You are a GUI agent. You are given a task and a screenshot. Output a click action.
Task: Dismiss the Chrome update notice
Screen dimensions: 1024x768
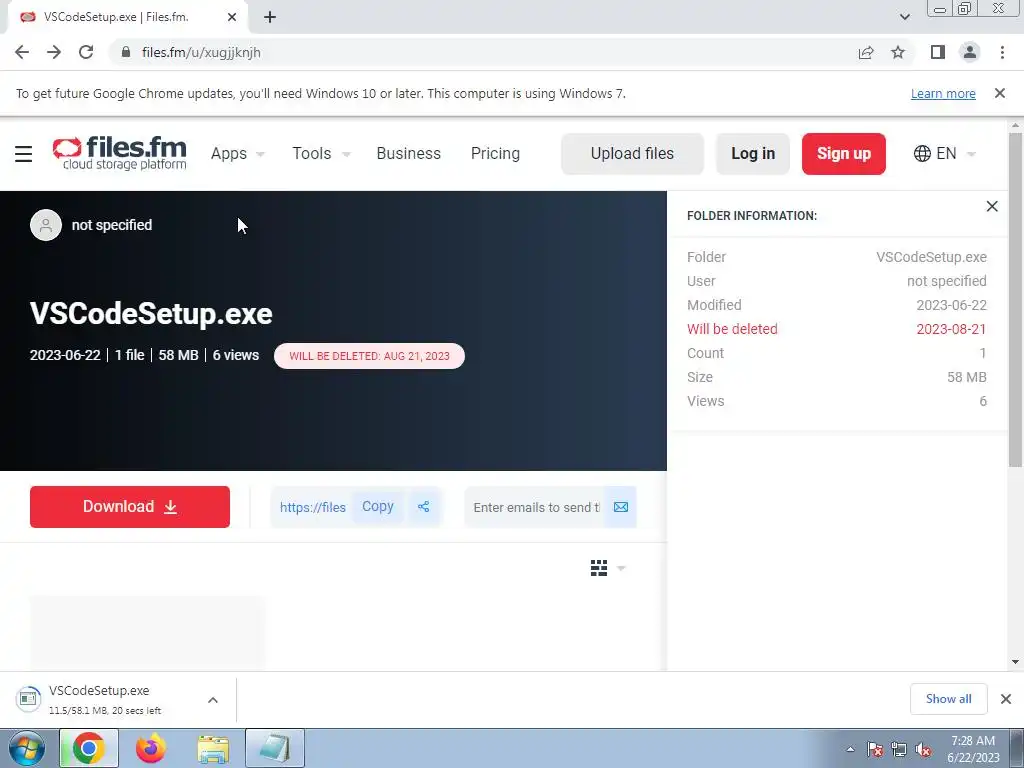(1000, 93)
